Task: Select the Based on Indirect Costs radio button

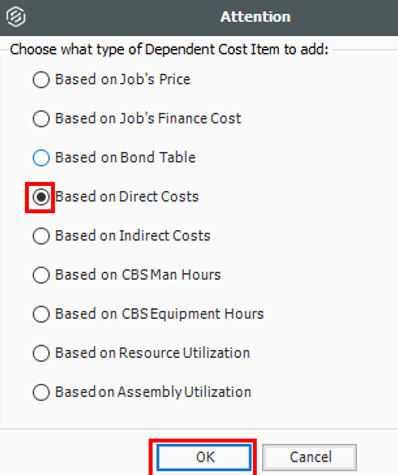Action: (x=41, y=236)
